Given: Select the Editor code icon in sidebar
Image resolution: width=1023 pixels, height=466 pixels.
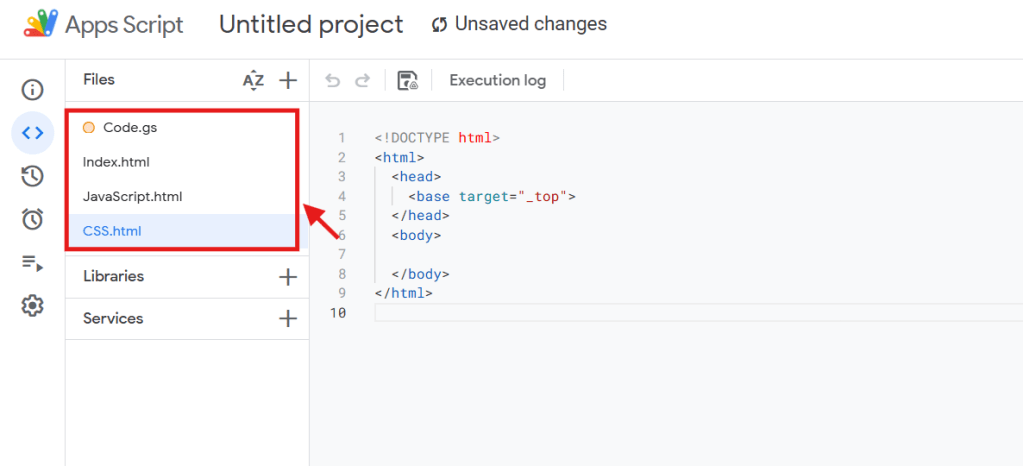Looking at the screenshot, I should click(33, 133).
